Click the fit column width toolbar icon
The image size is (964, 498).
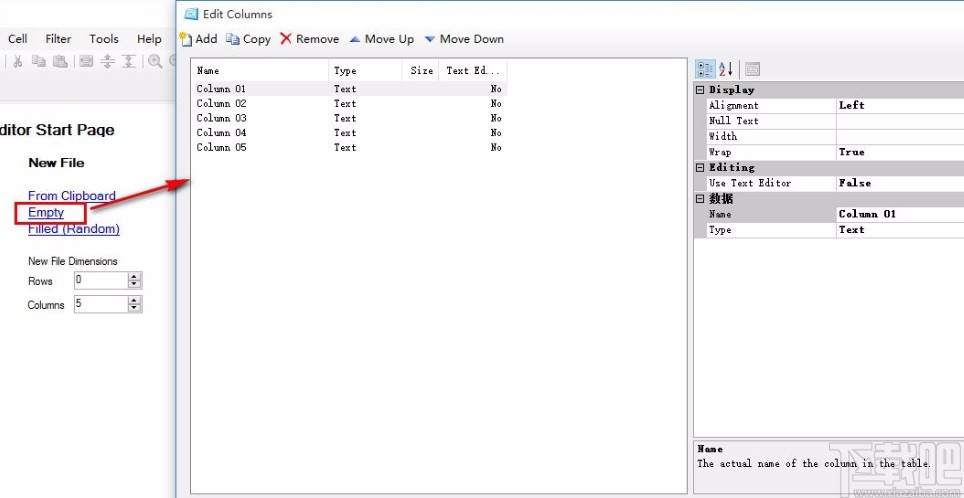[x=87, y=61]
